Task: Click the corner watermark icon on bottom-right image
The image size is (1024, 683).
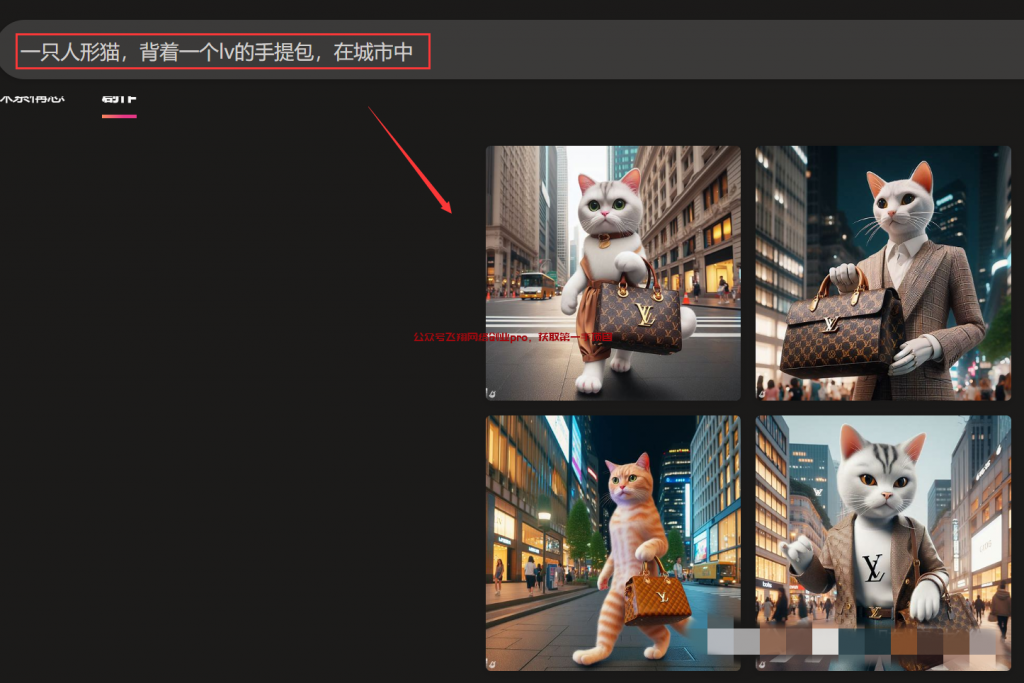Action: click(761, 663)
